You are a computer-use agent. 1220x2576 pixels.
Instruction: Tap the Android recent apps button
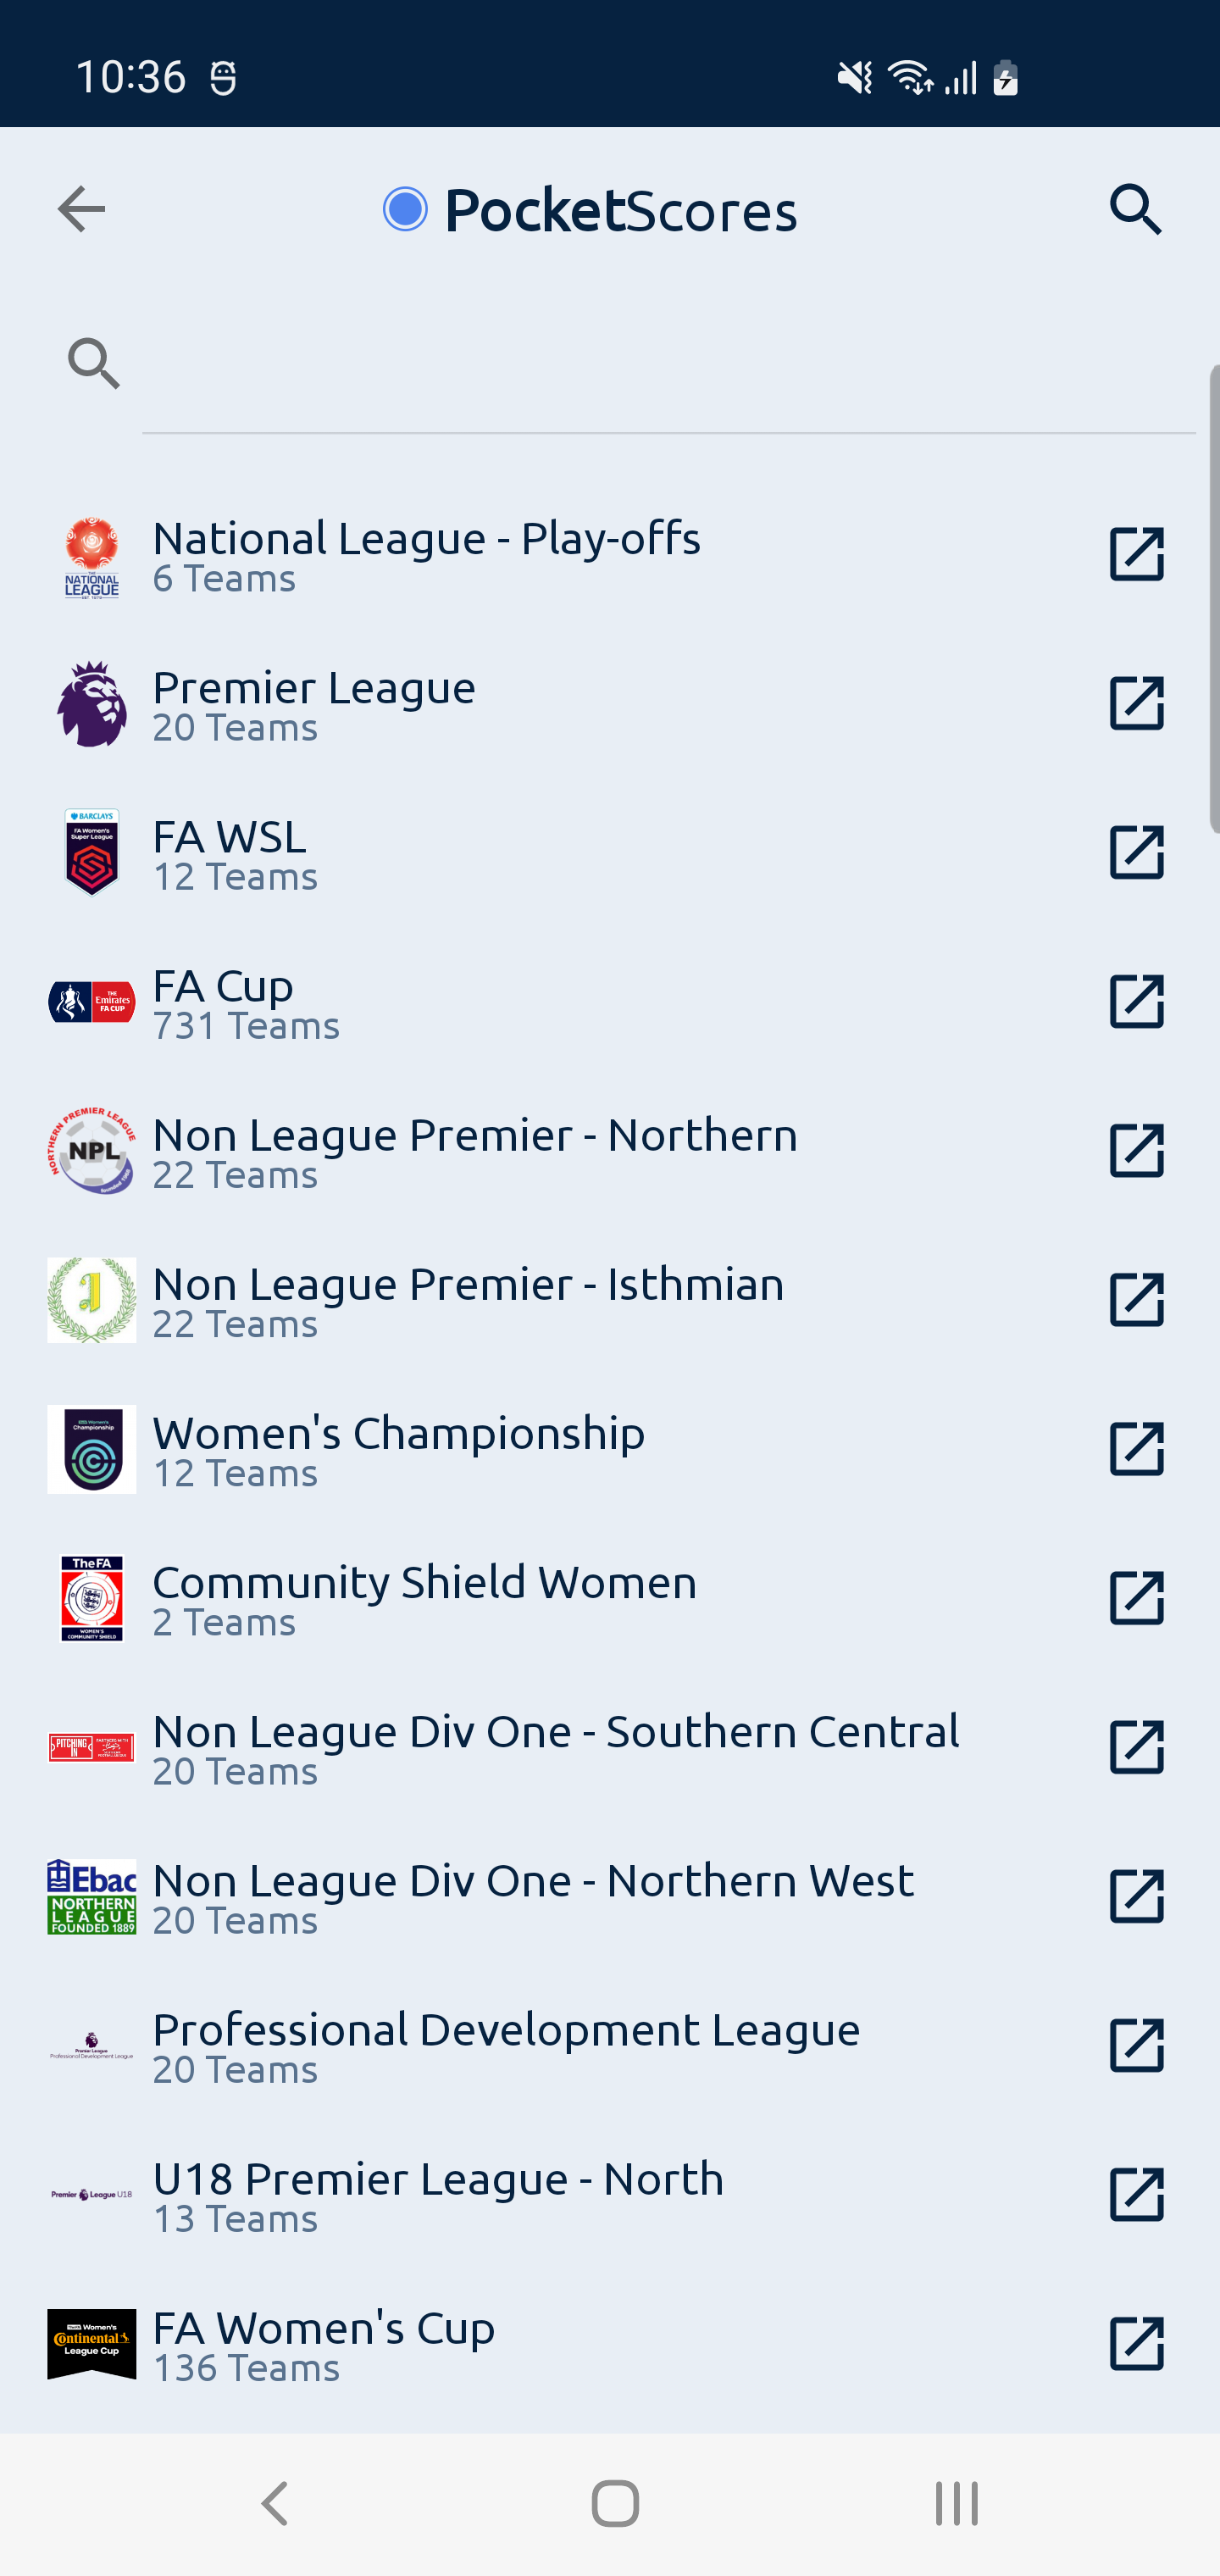(x=956, y=2504)
